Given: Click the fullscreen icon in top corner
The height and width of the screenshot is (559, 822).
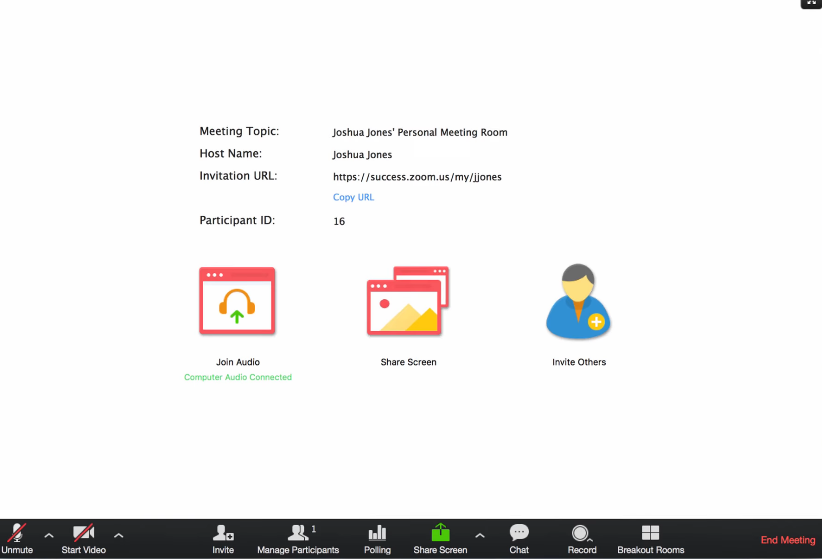Looking at the screenshot, I should click(811, 4).
